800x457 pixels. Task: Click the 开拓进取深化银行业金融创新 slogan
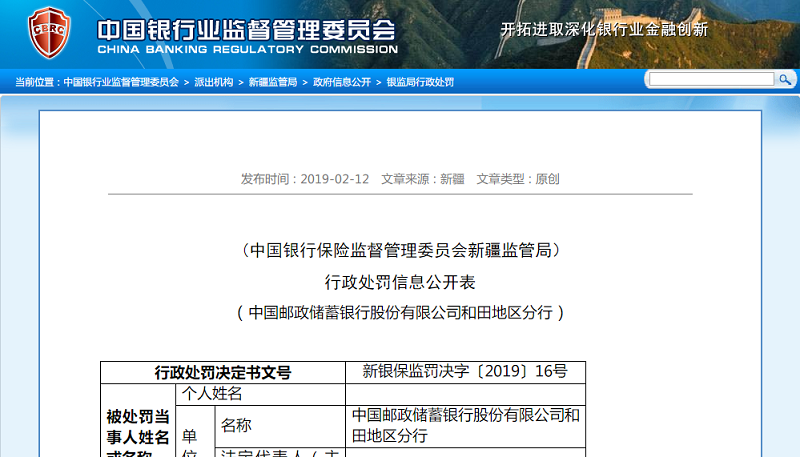(604, 29)
